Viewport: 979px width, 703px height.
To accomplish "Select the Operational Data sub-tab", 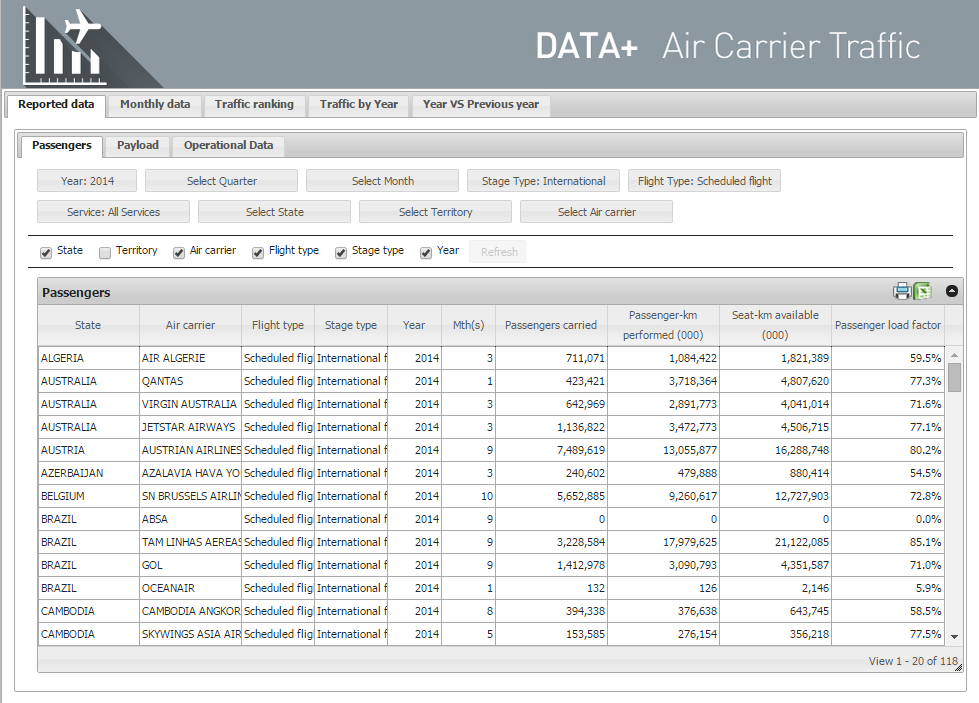I will click(x=229, y=145).
